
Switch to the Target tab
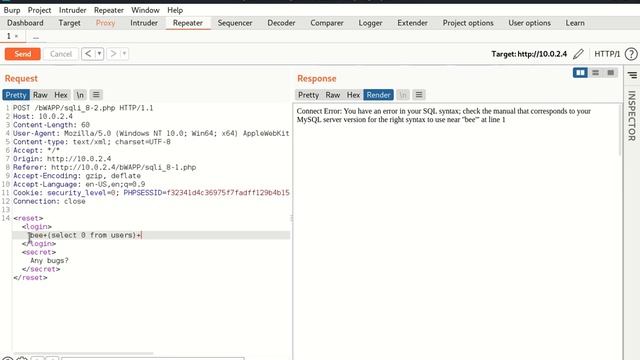[x=69, y=23]
